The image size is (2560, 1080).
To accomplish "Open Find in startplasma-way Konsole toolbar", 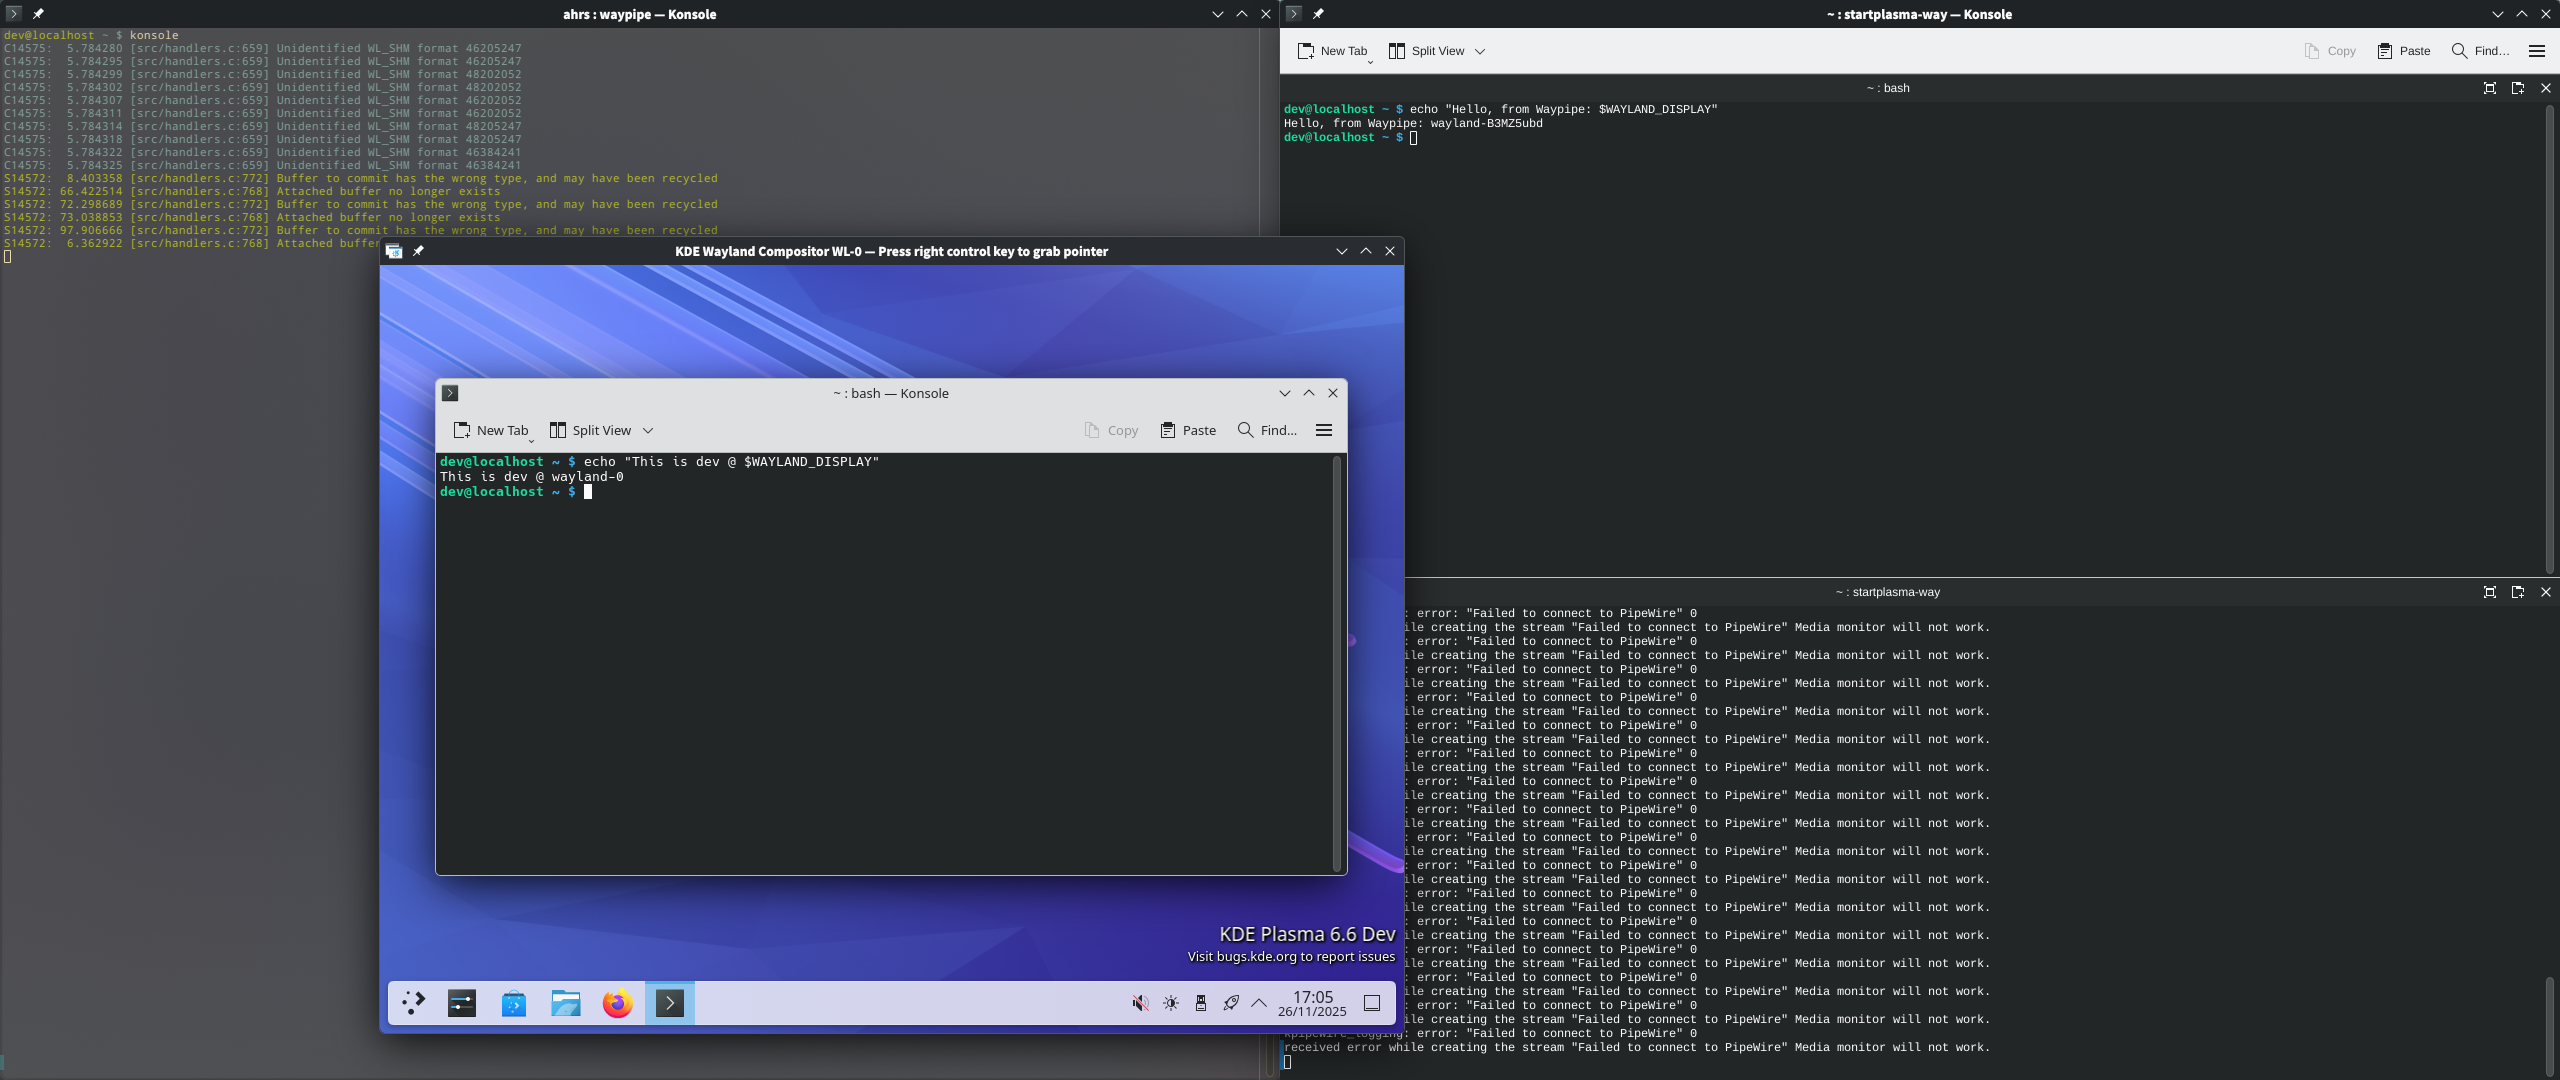I will click(x=2481, y=51).
